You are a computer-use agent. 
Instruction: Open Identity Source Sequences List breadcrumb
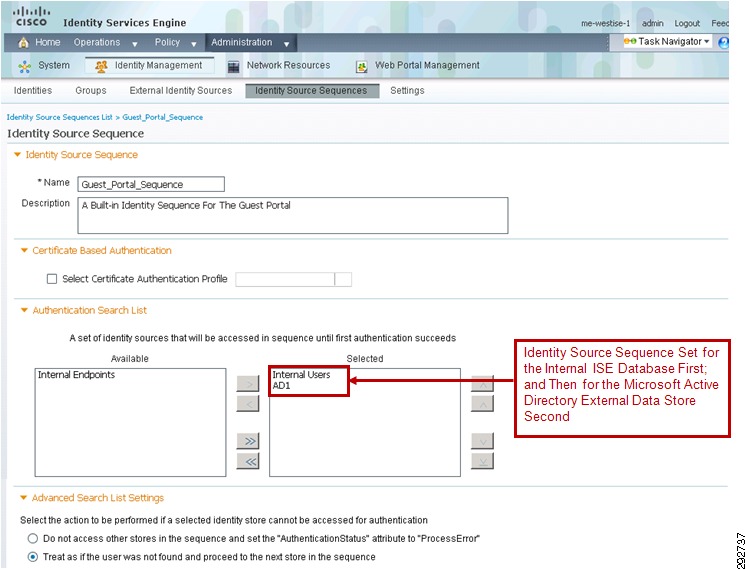(59, 117)
